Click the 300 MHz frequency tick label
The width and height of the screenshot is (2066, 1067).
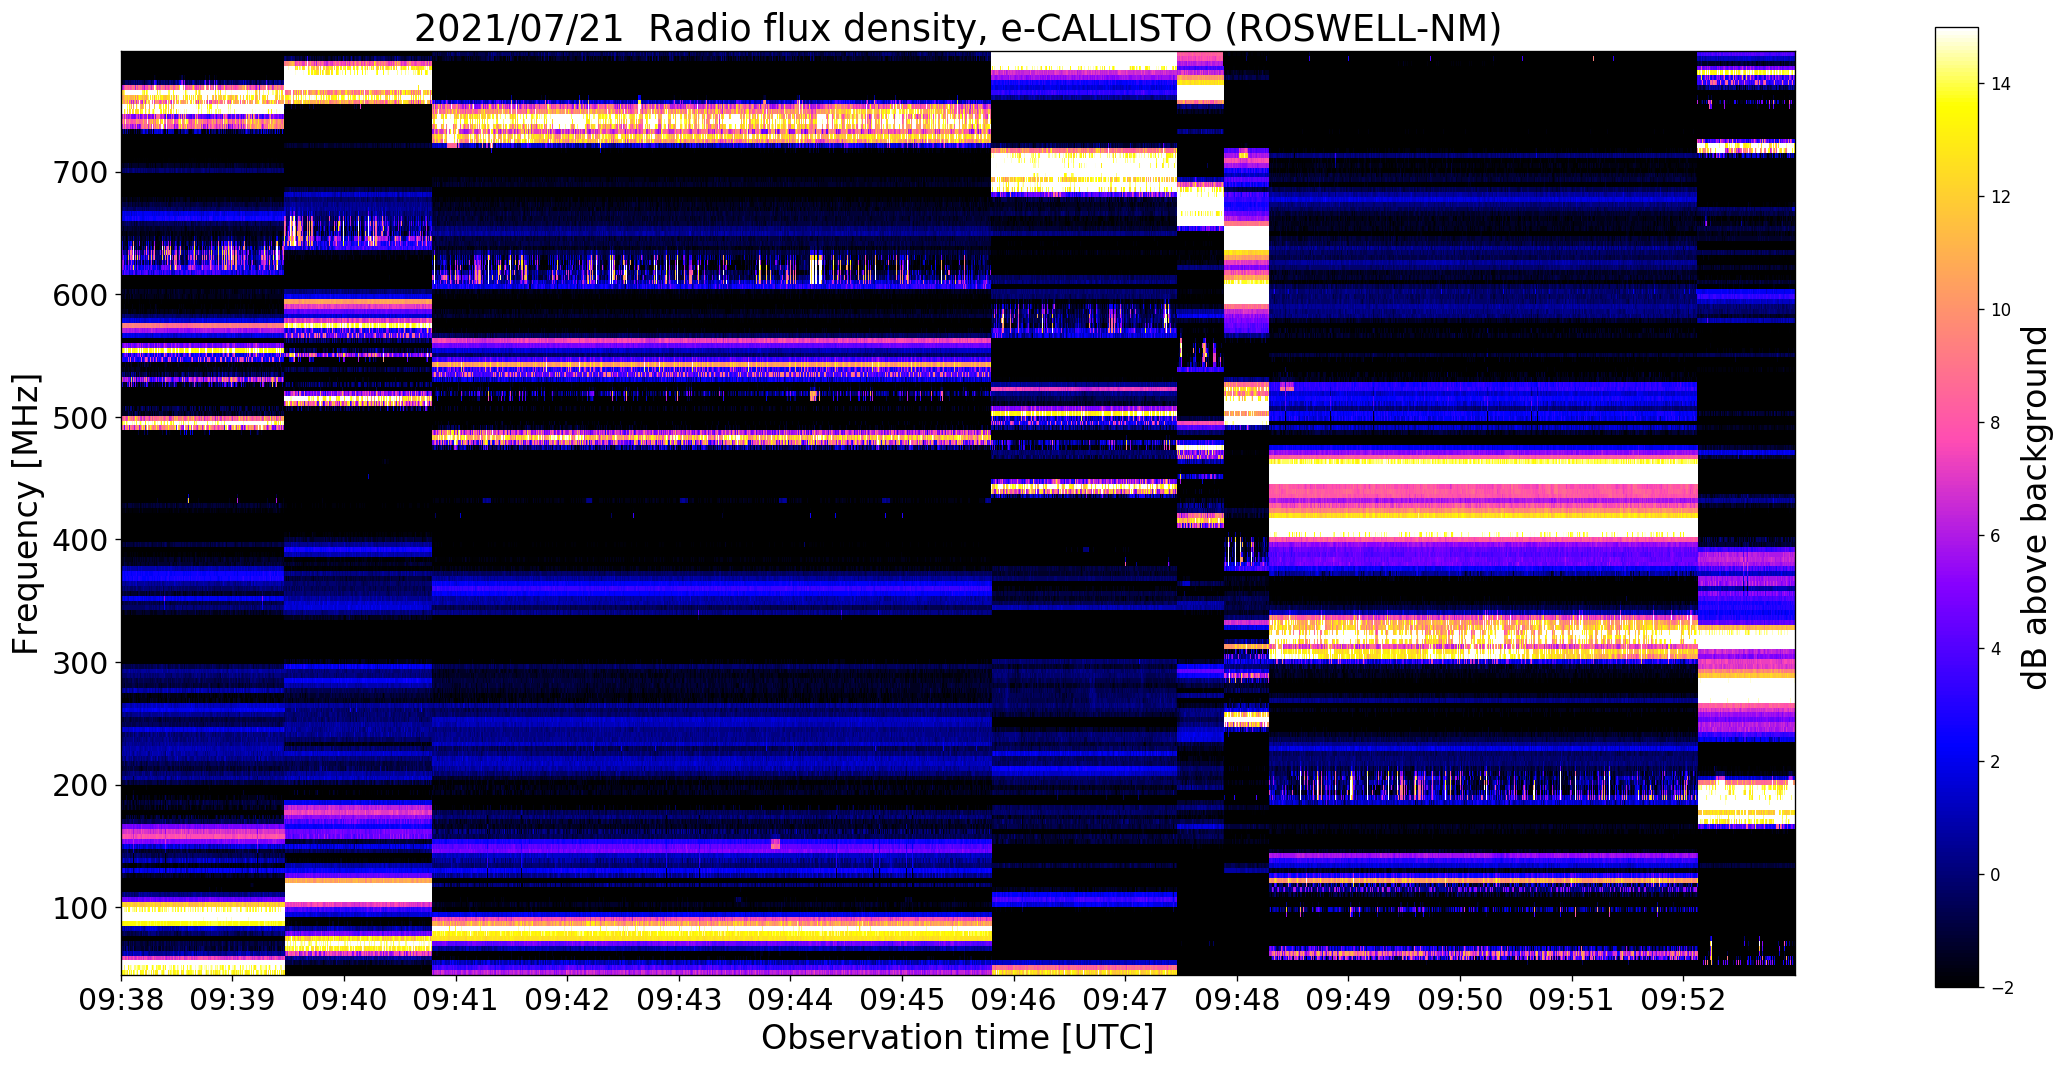(78, 663)
